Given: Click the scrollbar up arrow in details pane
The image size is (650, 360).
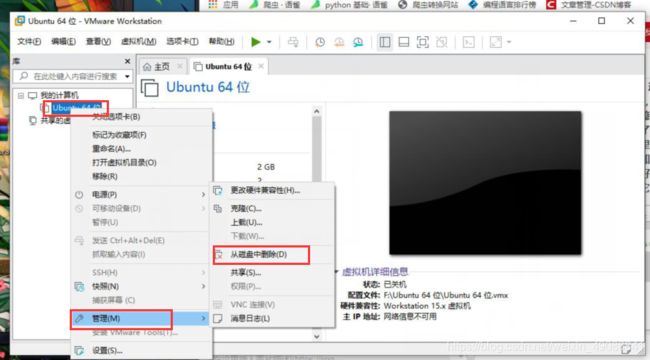Looking at the screenshot, I should [317, 111].
